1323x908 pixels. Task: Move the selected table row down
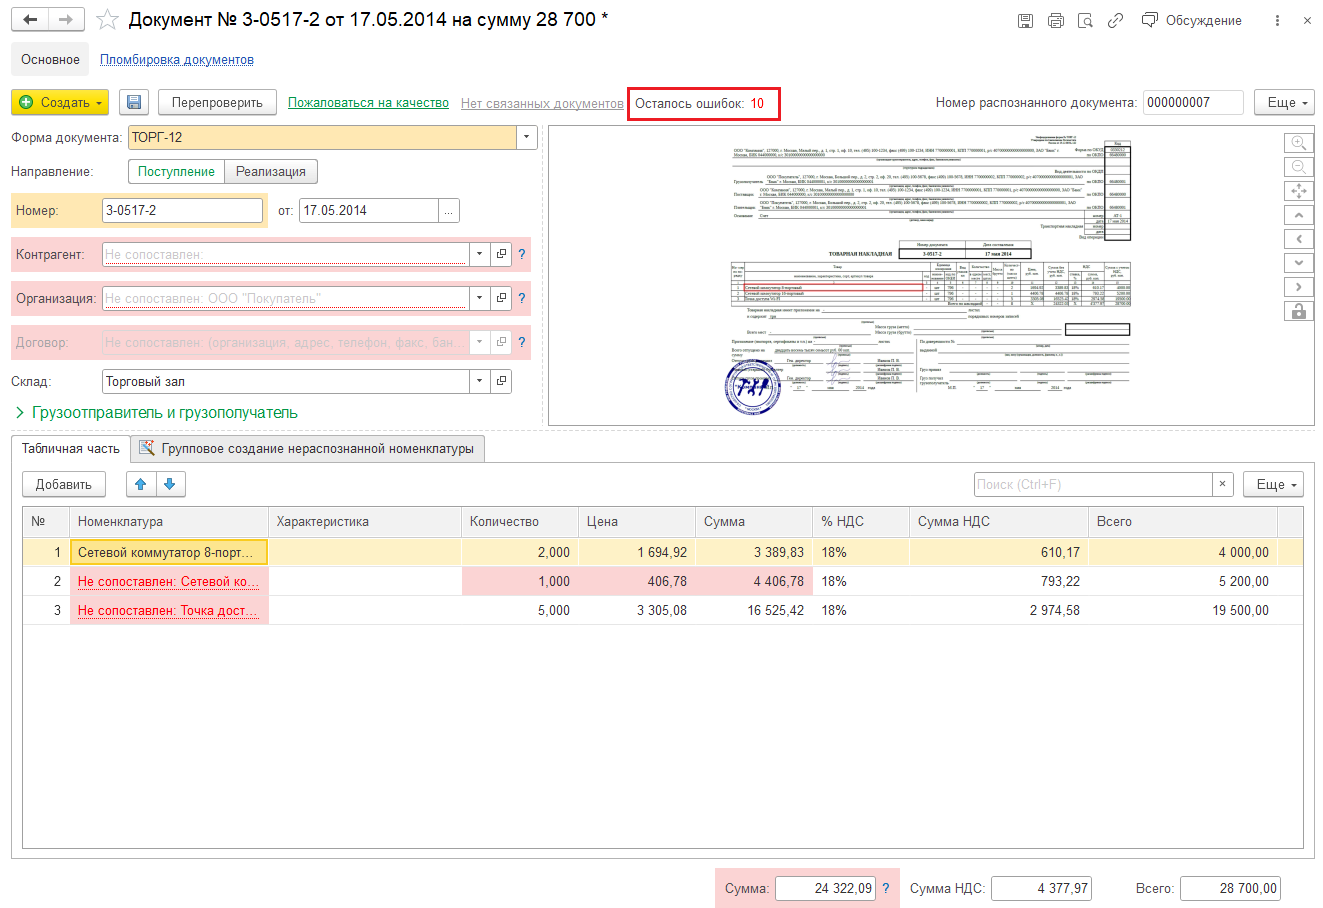(x=170, y=484)
